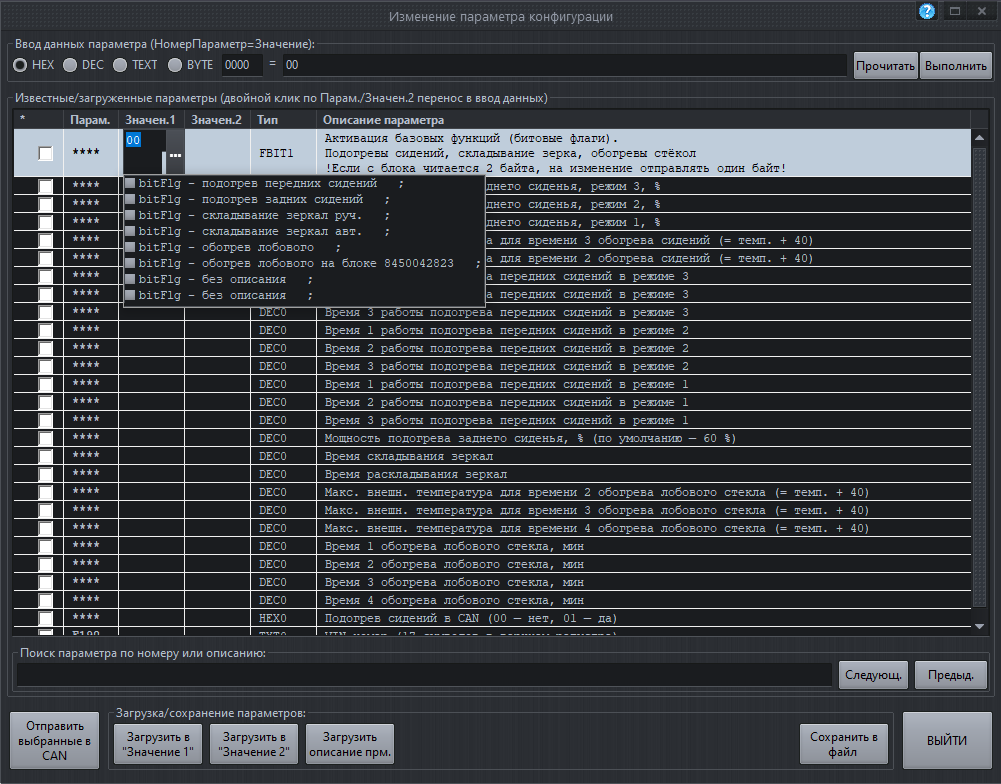Choose the BYTE radio button
The image size is (1001, 784).
tap(175, 65)
